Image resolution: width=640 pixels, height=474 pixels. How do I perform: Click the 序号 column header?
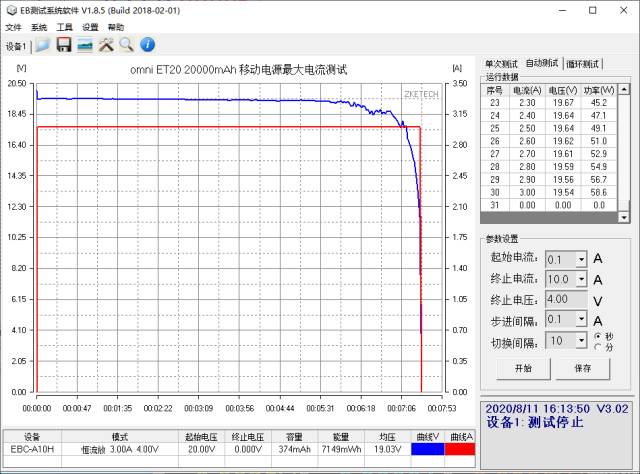pyautogui.click(x=495, y=90)
